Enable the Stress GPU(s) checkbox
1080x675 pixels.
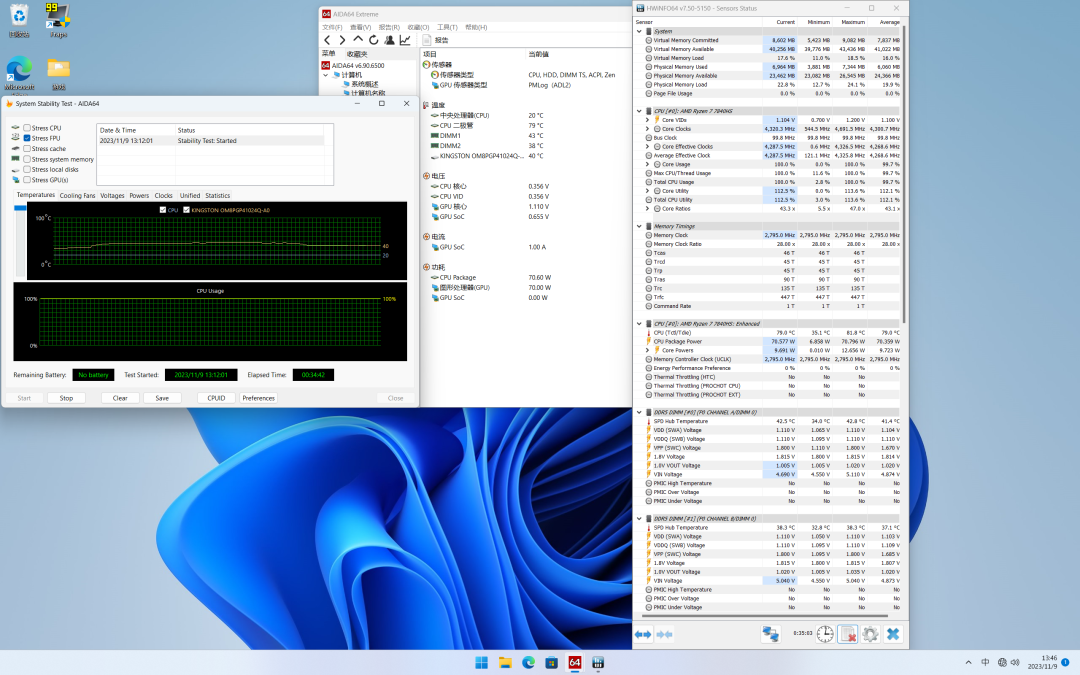[27, 180]
